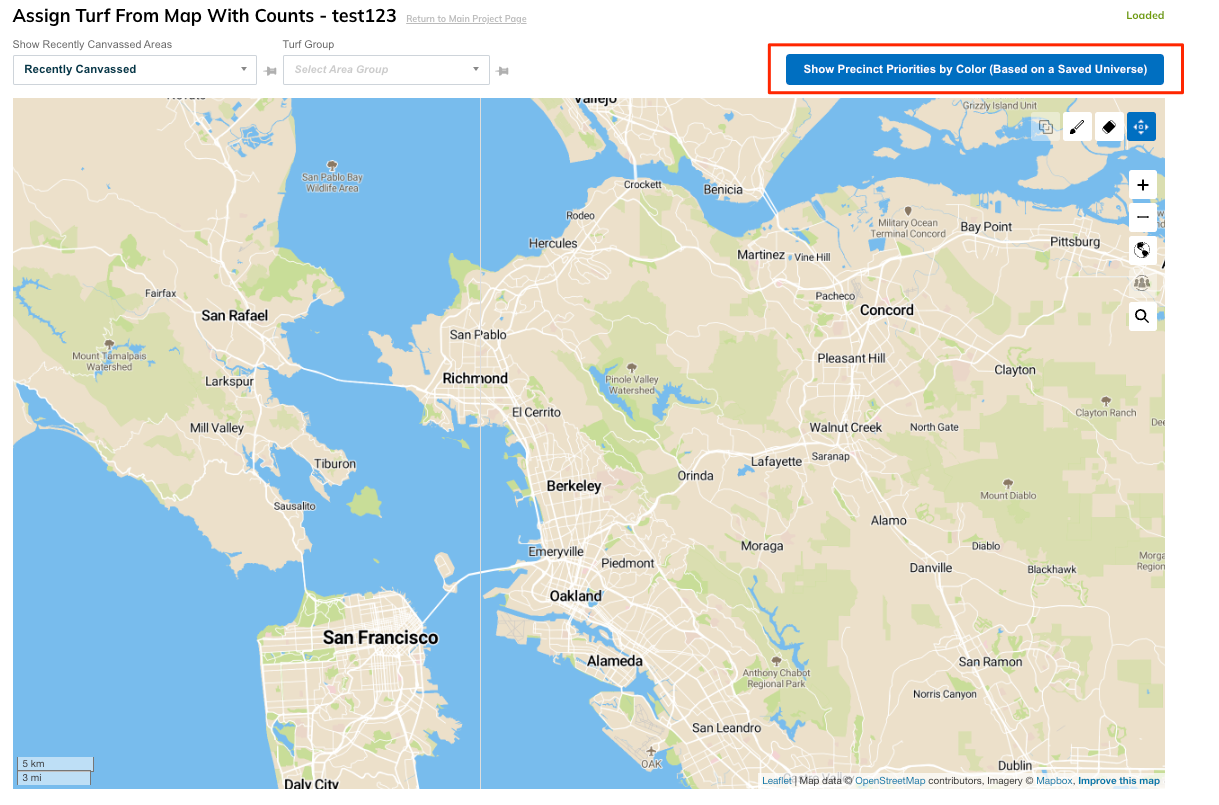Click the Hercules label on map
This screenshot has height=805, width=1219.
pyautogui.click(x=553, y=243)
